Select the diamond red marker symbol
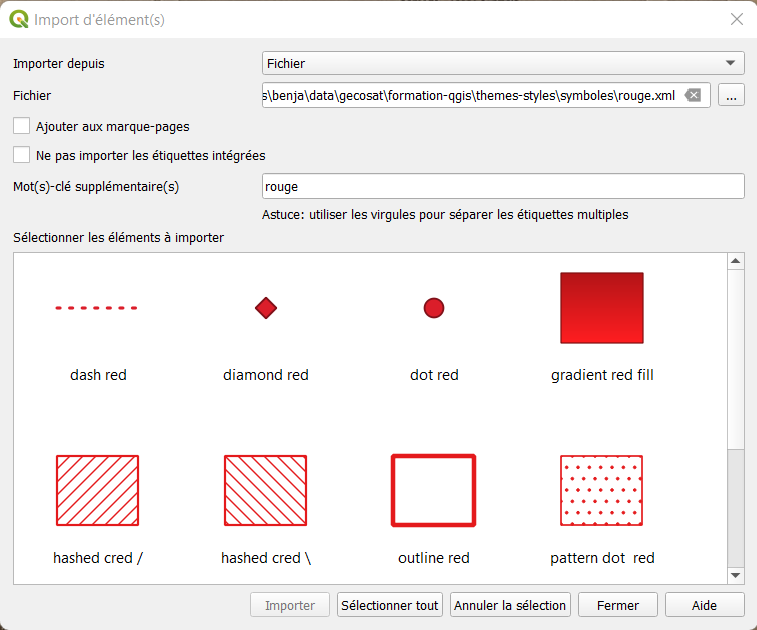The image size is (757, 630). [265, 309]
